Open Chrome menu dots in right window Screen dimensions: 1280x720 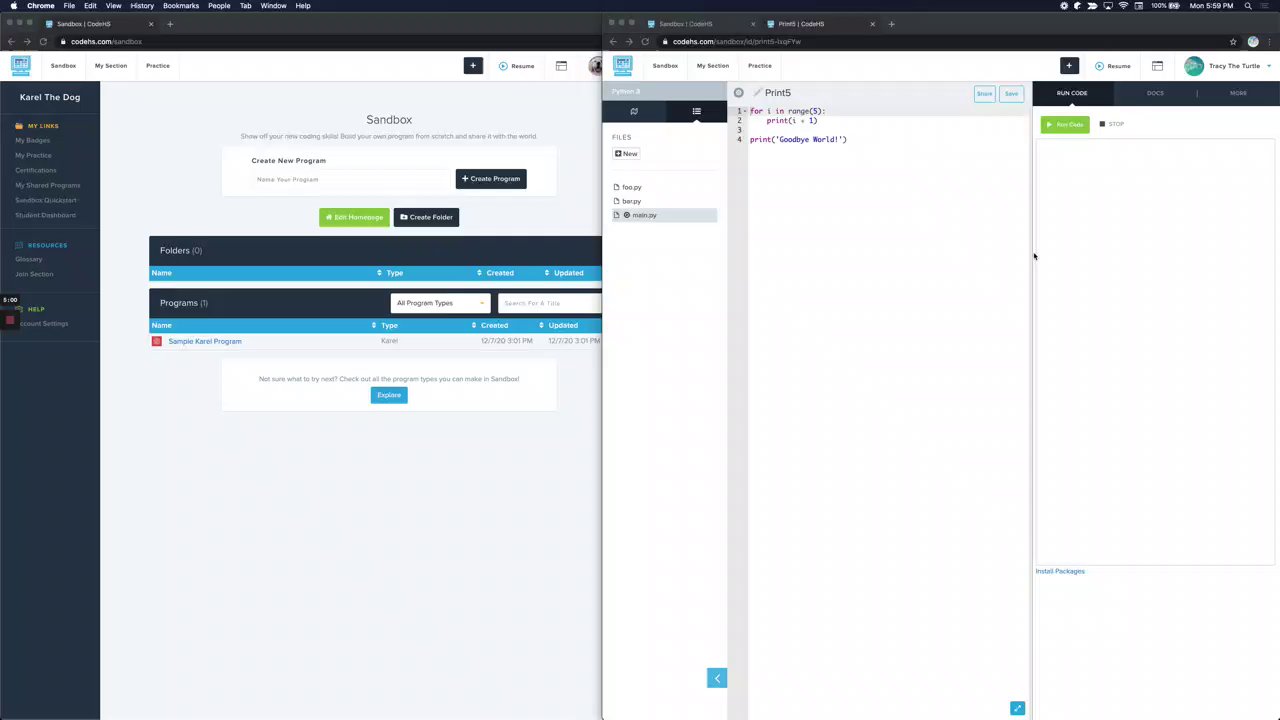coord(1270,42)
